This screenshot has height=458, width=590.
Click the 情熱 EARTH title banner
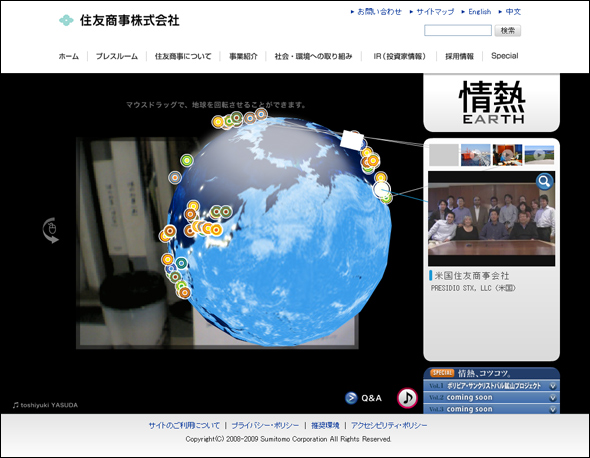[x=491, y=102]
